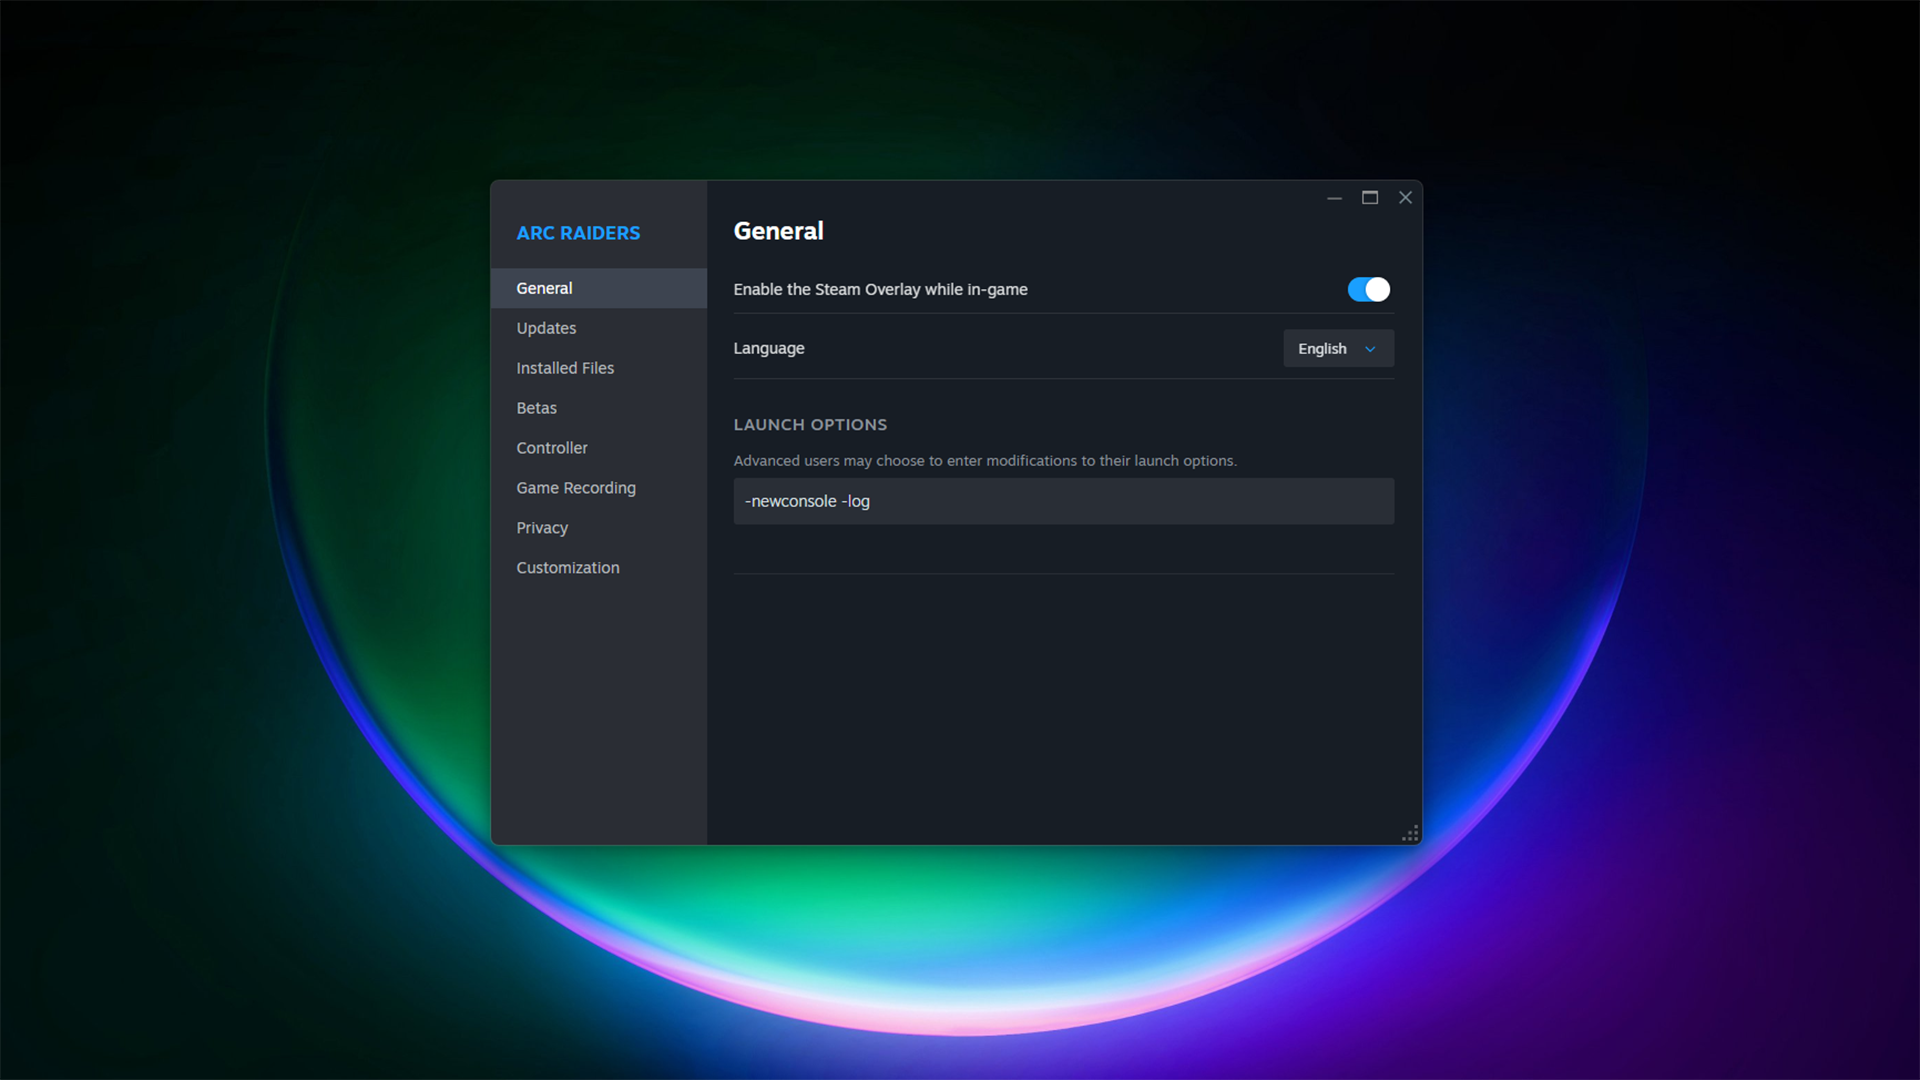Click the chevron in the Language selector
This screenshot has height=1080, width=1920.
point(1370,349)
